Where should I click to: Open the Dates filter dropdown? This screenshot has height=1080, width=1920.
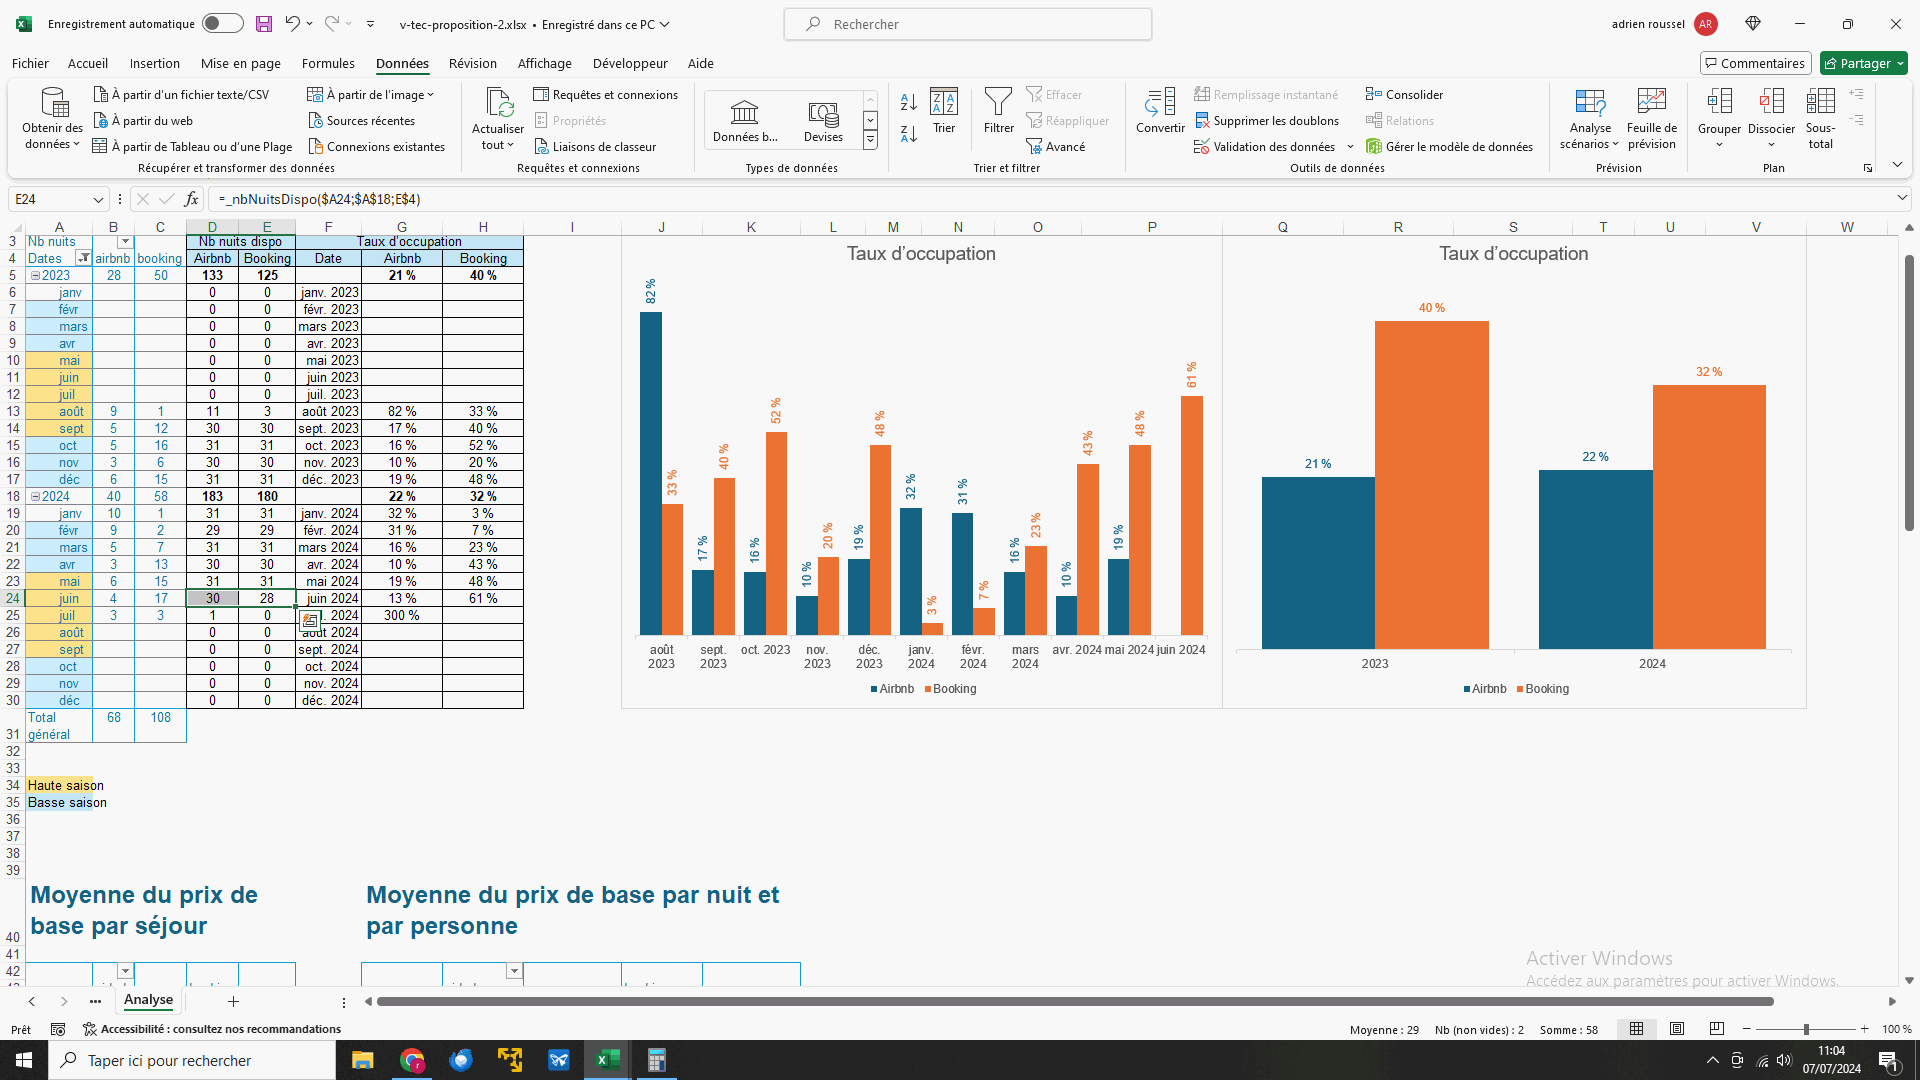[x=84, y=258]
